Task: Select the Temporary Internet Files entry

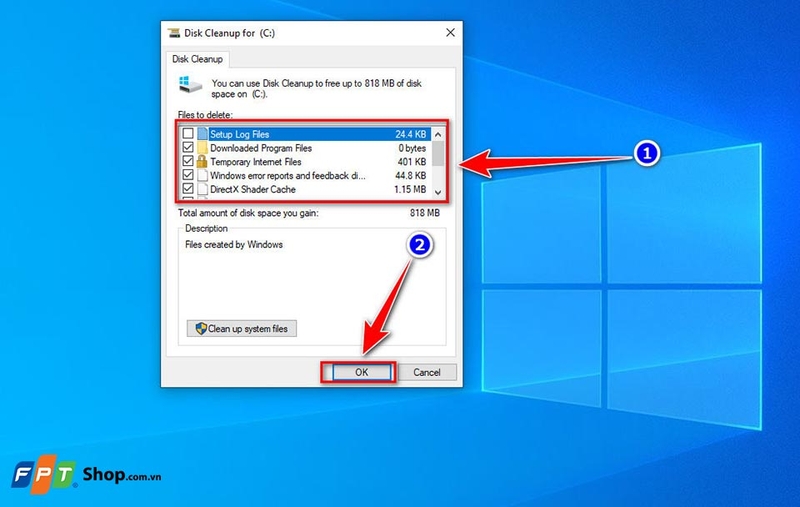Action: click(256, 162)
